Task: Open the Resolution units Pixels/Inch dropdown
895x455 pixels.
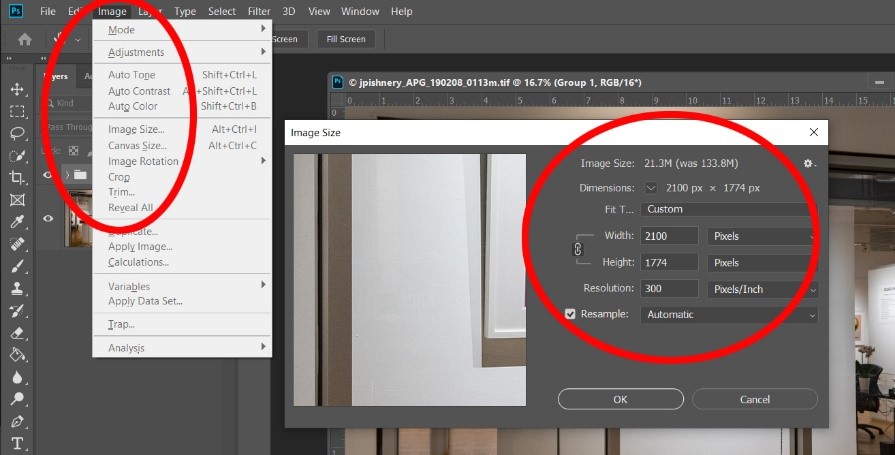Action: point(763,289)
